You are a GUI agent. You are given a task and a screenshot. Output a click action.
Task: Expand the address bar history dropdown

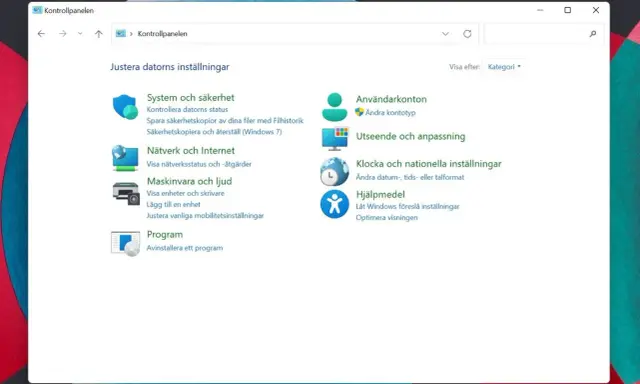(x=445, y=34)
